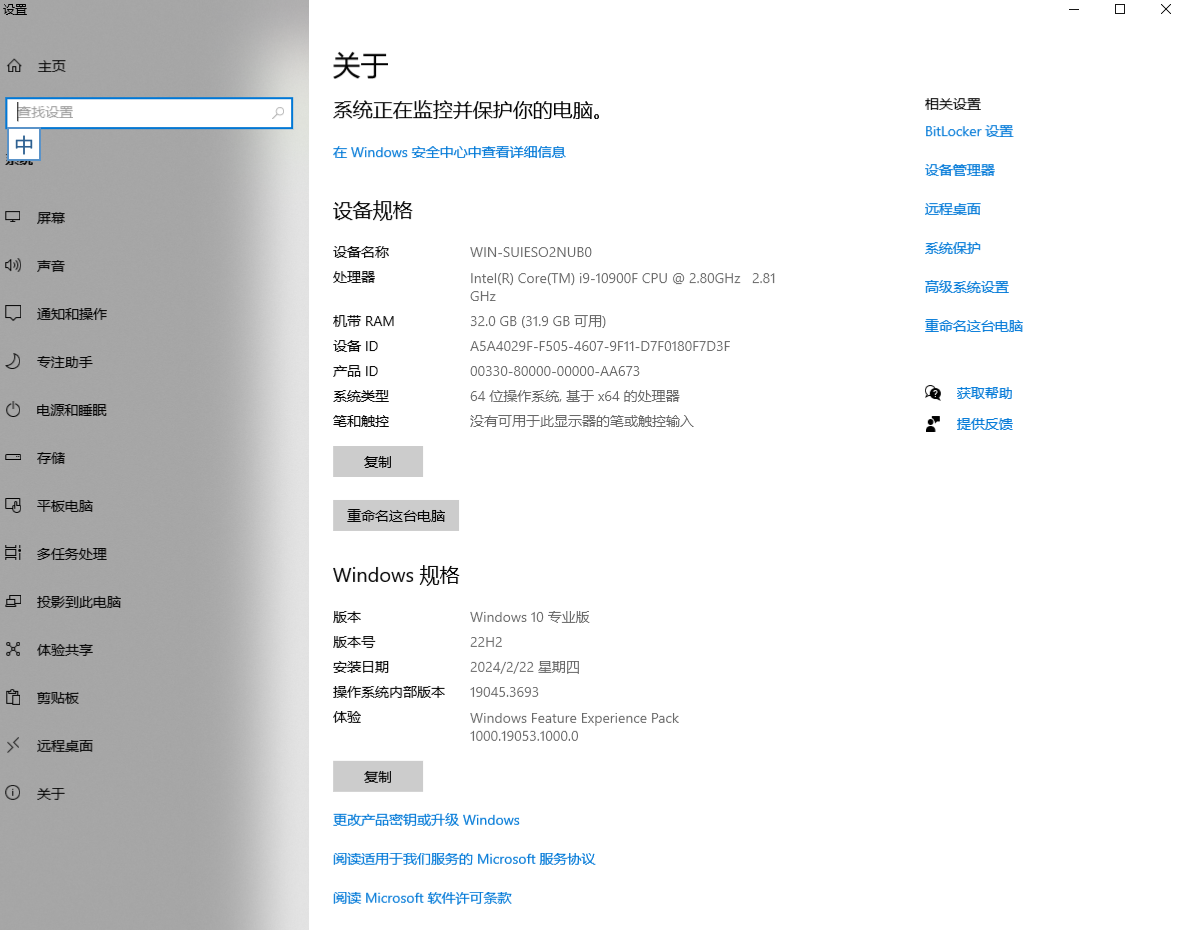The width and height of the screenshot is (1181, 930).
Task: Open the 声音 settings page
Action: click(x=51, y=266)
